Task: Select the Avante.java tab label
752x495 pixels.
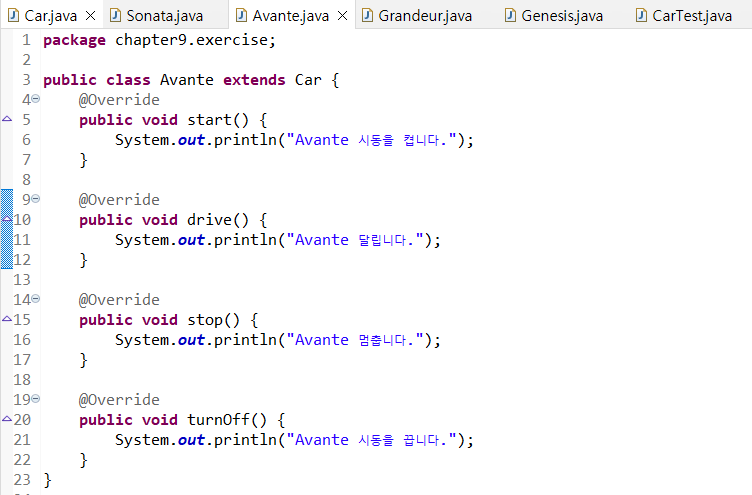Action: coord(290,16)
